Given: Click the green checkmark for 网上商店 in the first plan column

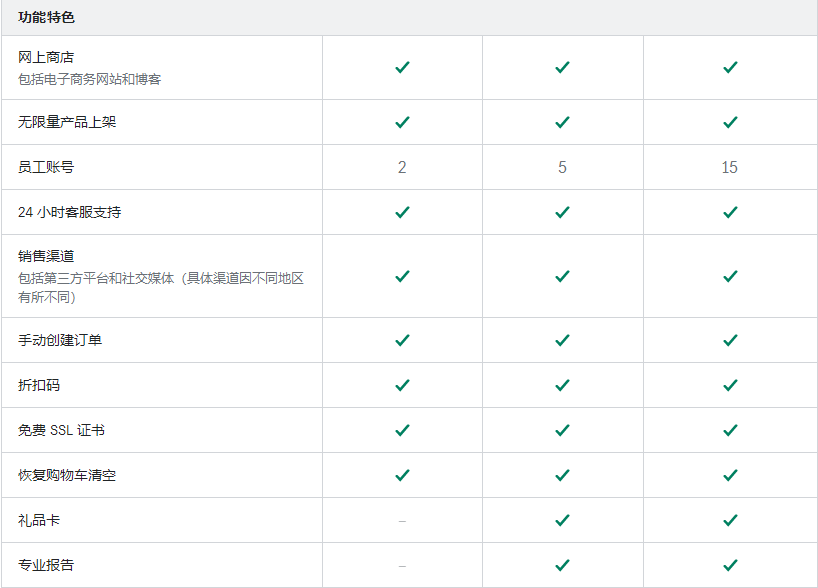Looking at the screenshot, I should 402,67.
